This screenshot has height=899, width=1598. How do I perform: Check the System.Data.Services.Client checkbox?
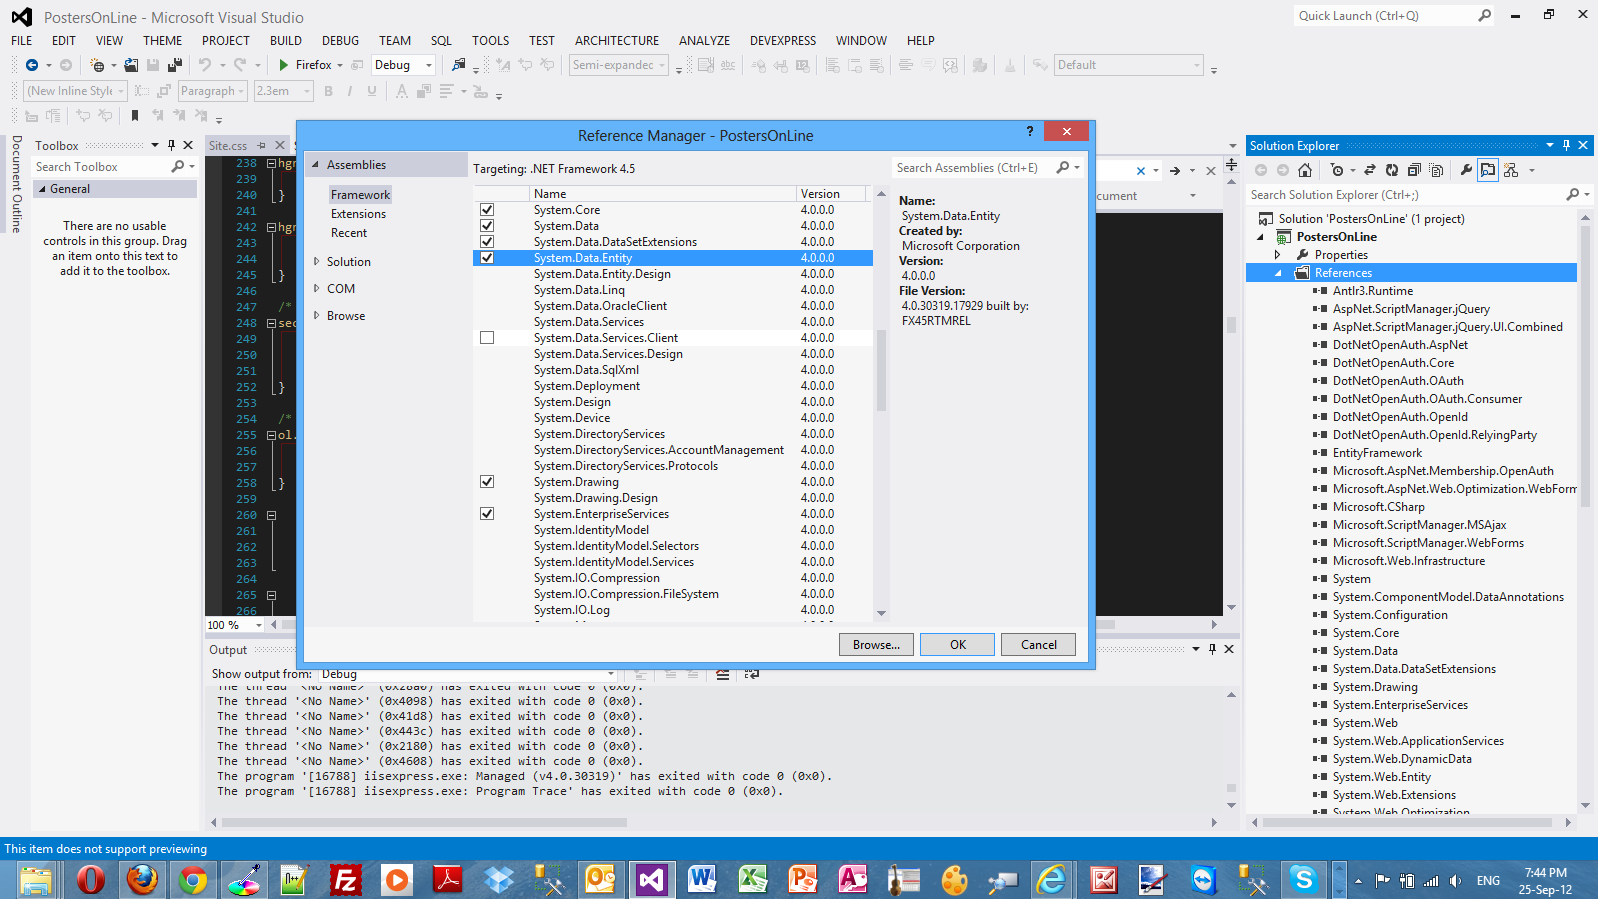click(487, 338)
